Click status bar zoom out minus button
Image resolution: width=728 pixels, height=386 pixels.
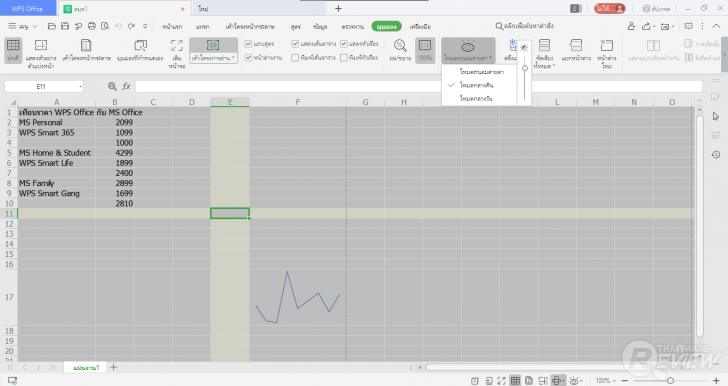tap(625, 381)
